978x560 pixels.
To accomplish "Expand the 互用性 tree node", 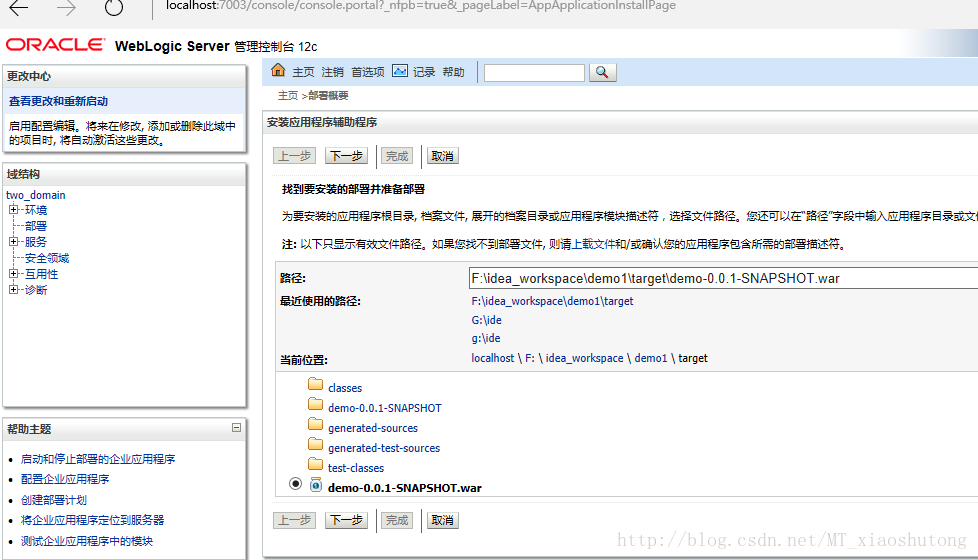I will 13,274.
